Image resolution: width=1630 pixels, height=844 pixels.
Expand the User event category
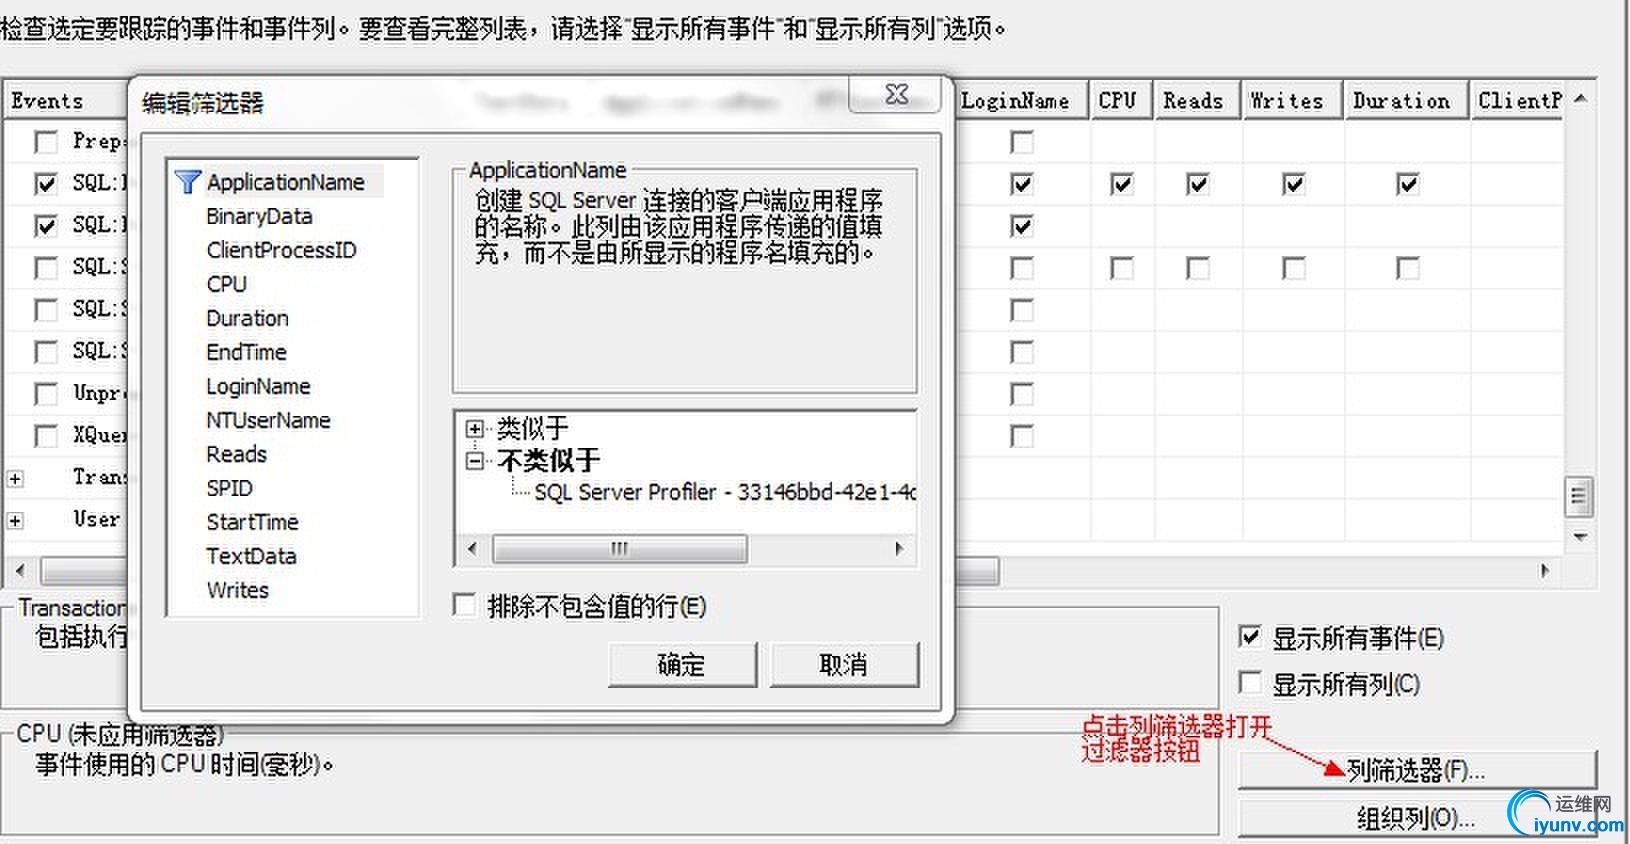point(15,521)
